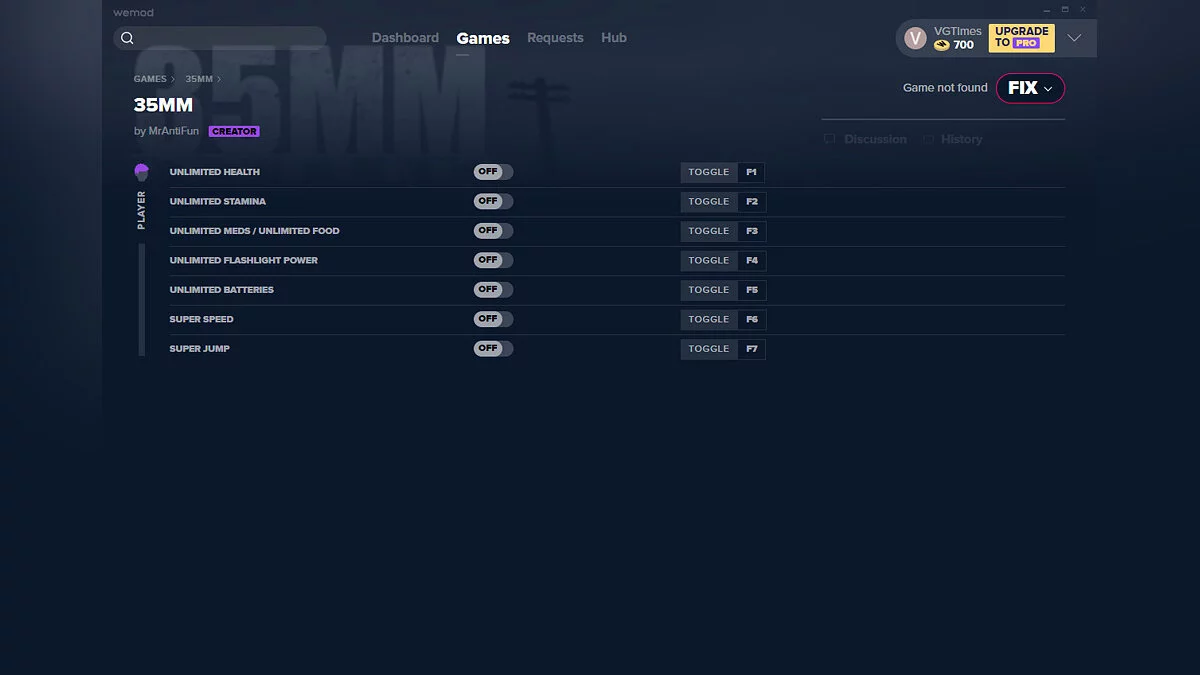Open the VGTimes user avatar
The image size is (1200, 675).
[915, 38]
